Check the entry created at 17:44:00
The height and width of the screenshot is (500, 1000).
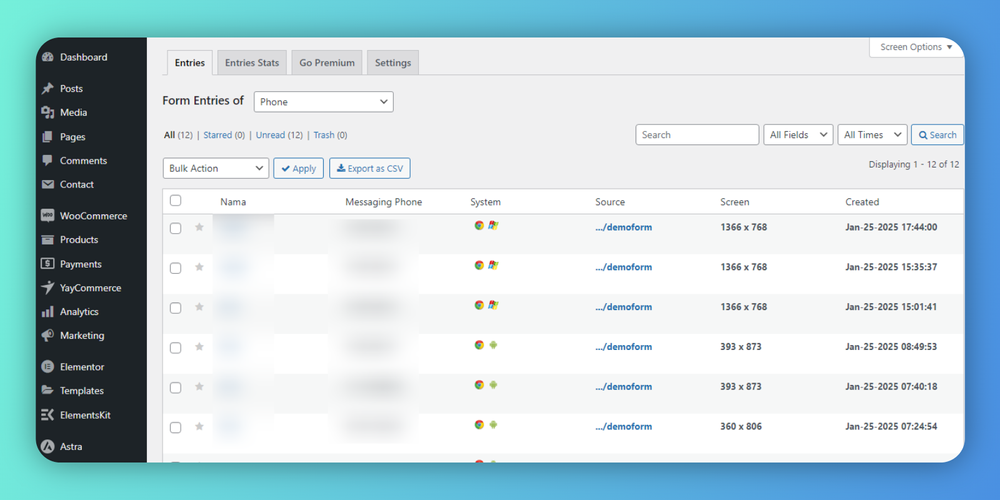pyautogui.click(x=175, y=228)
